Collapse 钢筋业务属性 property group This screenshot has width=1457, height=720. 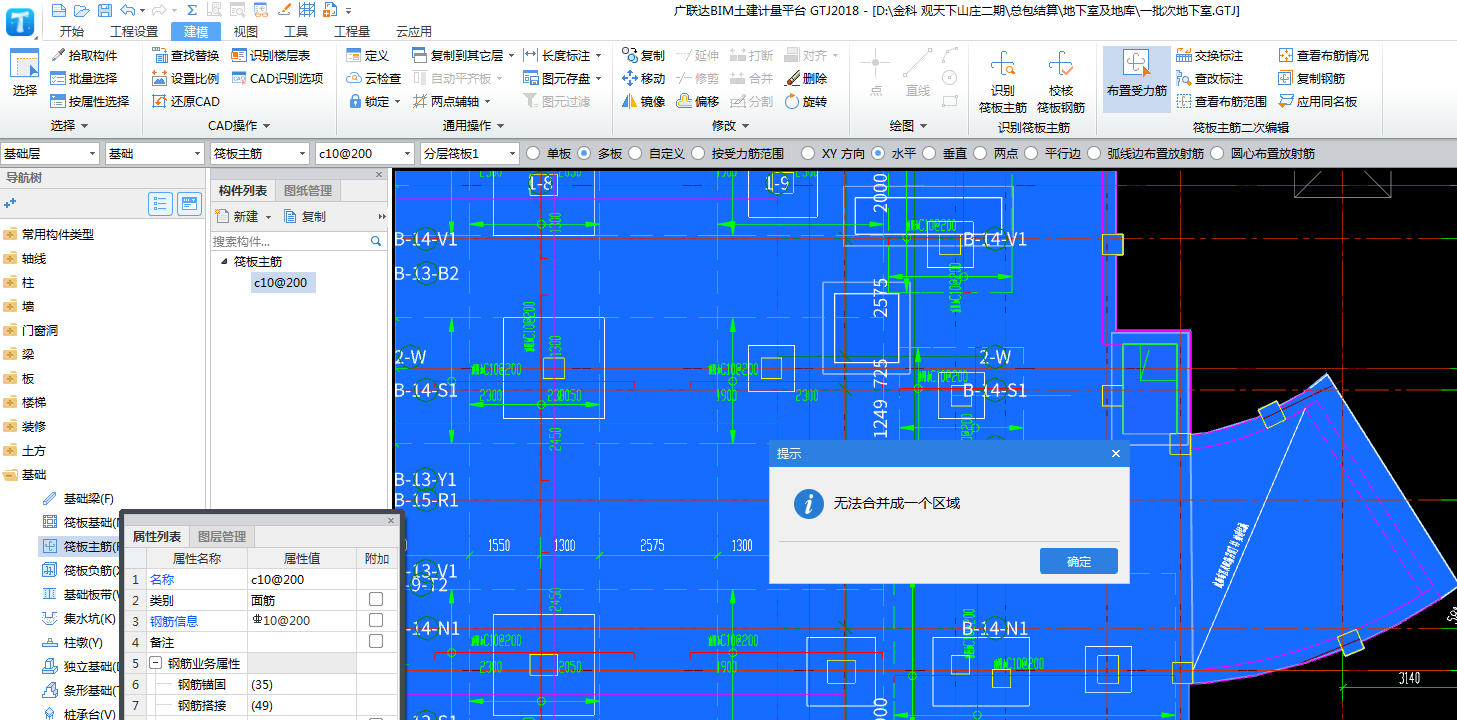tap(155, 663)
